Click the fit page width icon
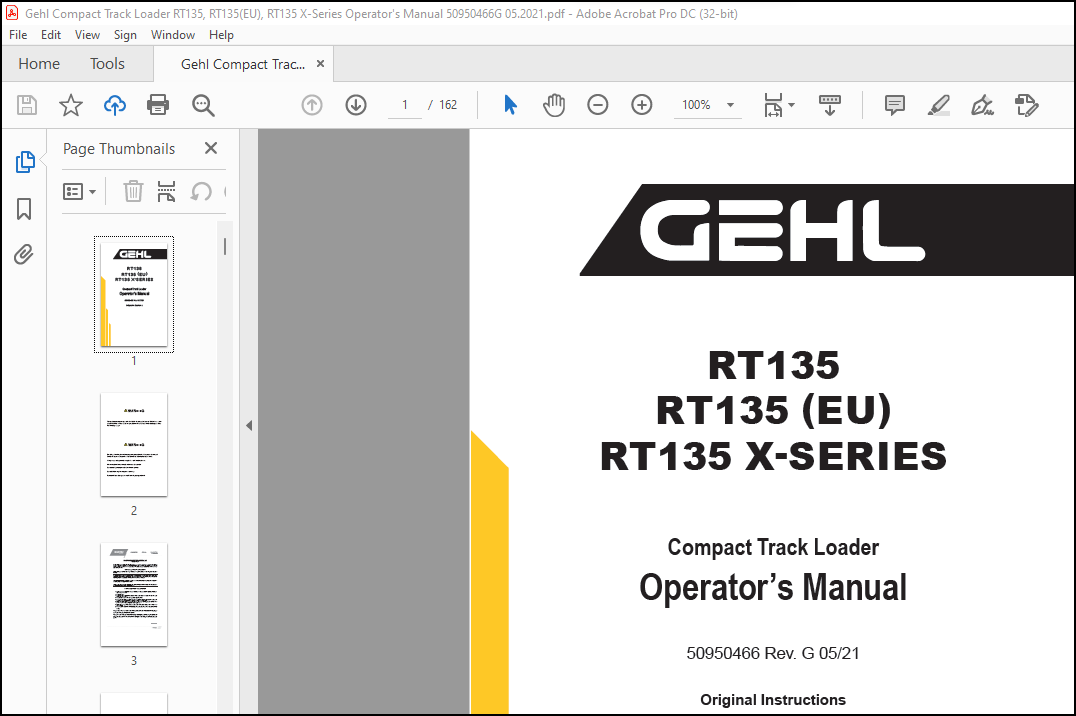 (x=773, y=105)
